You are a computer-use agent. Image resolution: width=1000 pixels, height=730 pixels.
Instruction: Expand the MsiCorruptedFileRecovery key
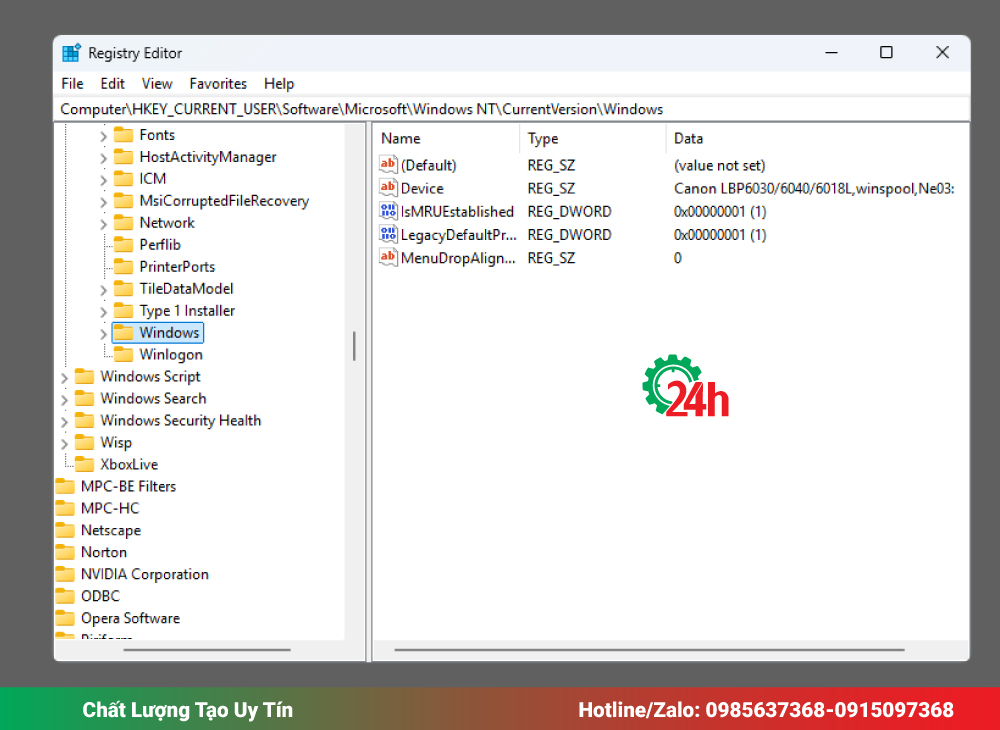click(x=103, y=201)
